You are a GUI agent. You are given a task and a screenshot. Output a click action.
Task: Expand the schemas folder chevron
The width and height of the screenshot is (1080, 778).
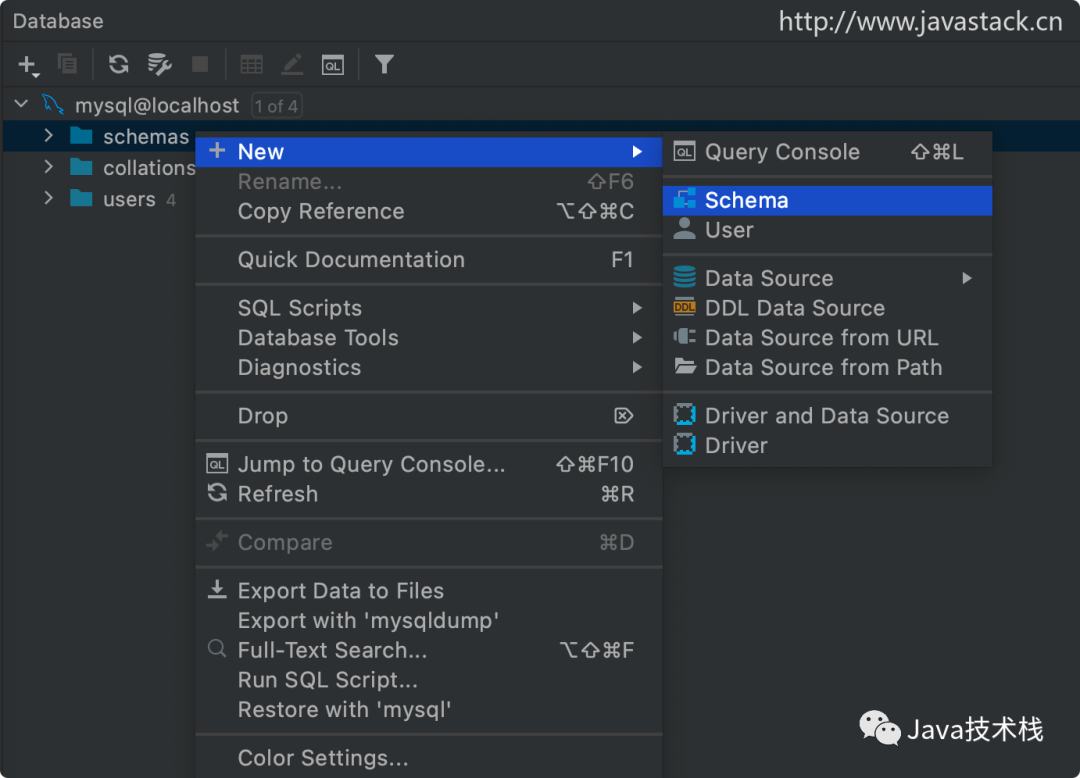pos(48,135)
